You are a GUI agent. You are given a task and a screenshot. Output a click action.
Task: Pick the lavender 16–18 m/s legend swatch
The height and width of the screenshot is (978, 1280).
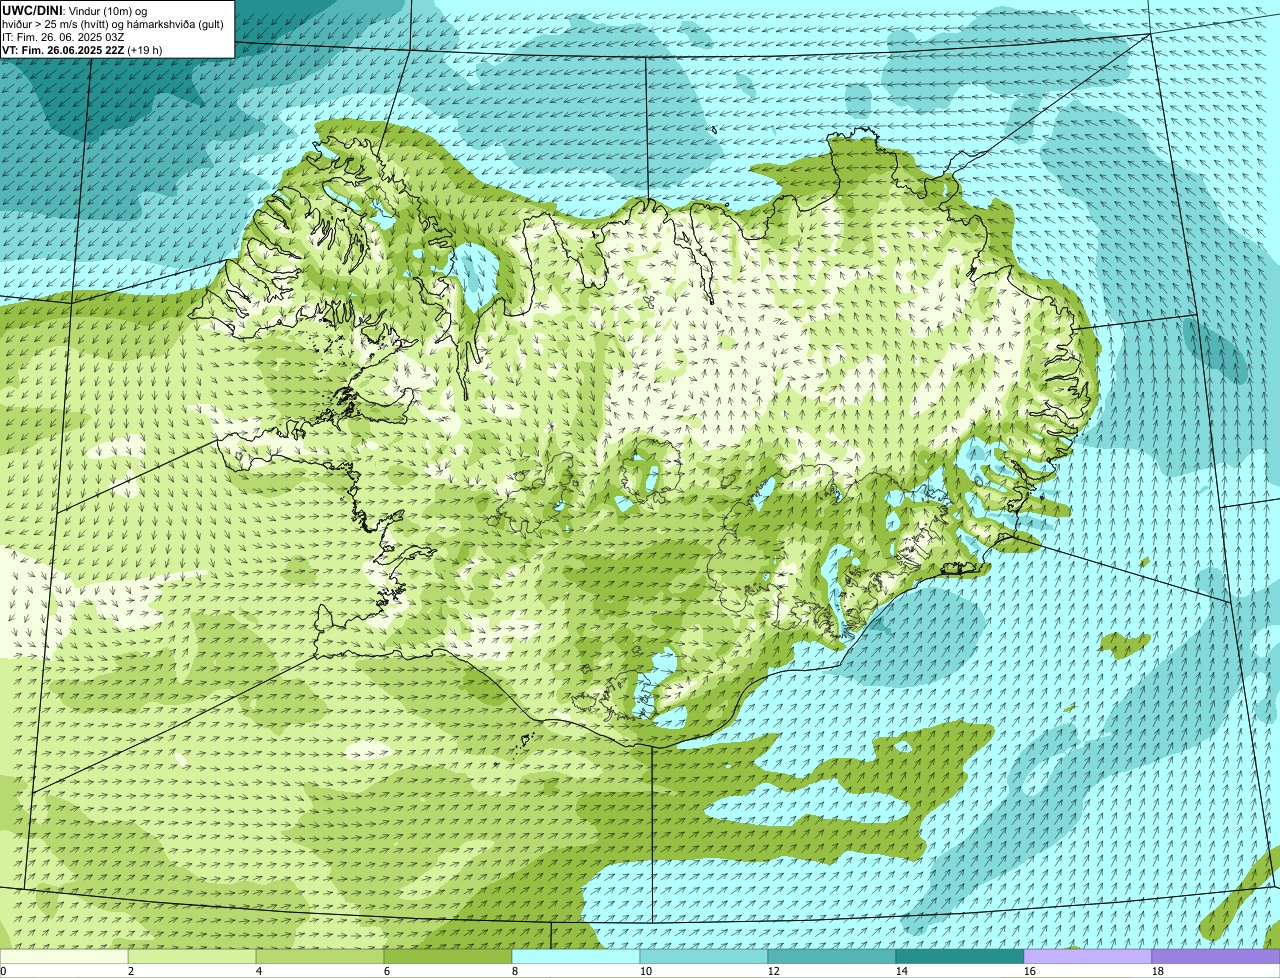pos(1088,956)
